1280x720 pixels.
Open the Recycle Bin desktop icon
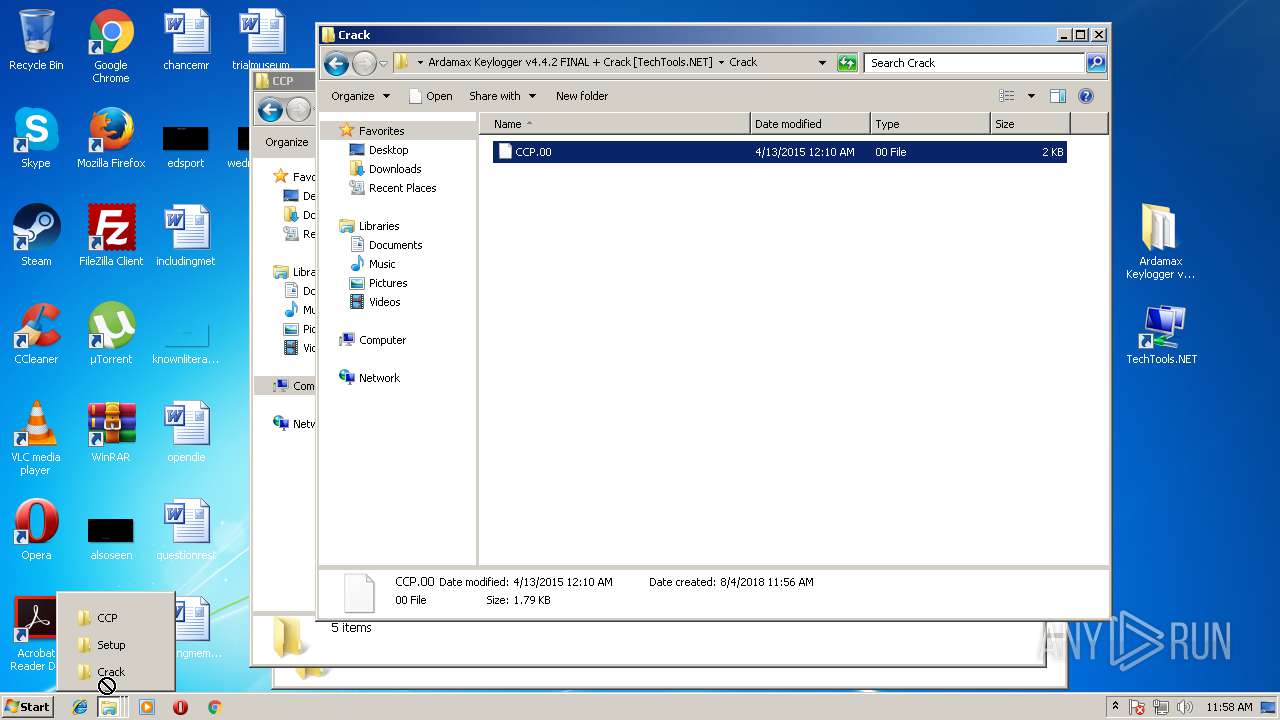[36, 40]
